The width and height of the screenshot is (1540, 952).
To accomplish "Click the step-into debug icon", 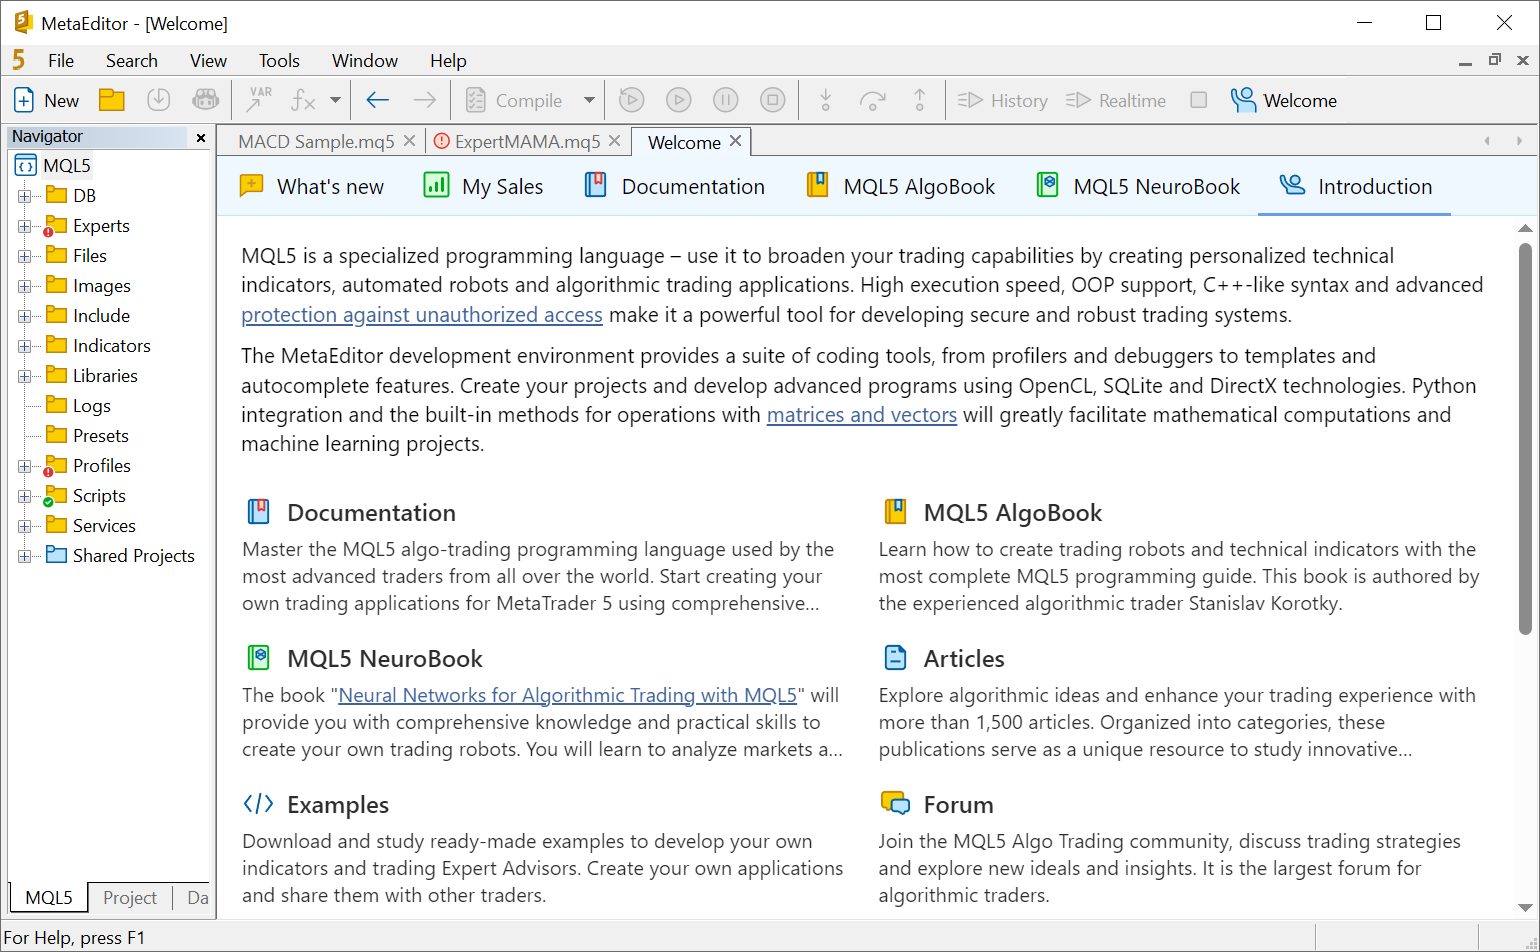I will click(x=825, y=99).
